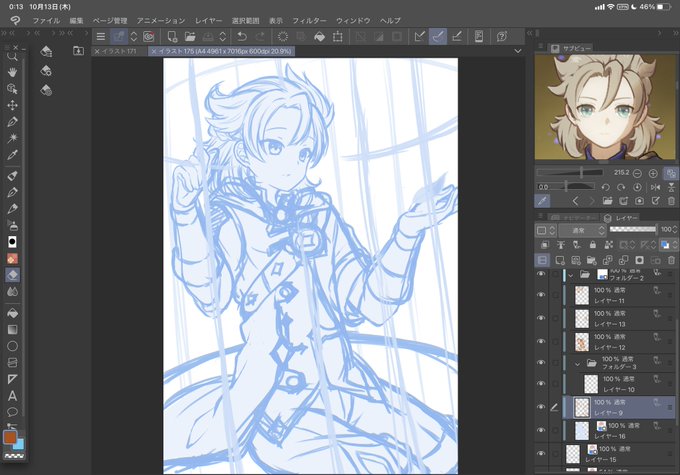Click the Scale/Rotate transform icon
Image resolution: width=680 pixels, height=475 pixels.
click(337, 37)
